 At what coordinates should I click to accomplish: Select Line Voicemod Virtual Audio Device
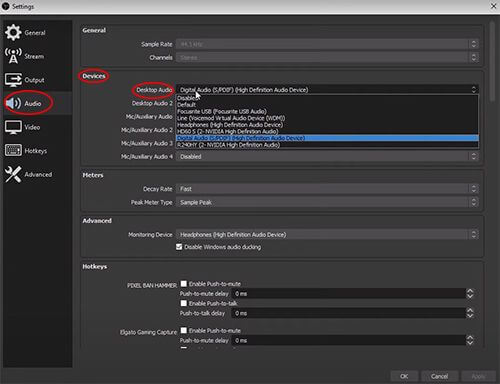[327, 118]
